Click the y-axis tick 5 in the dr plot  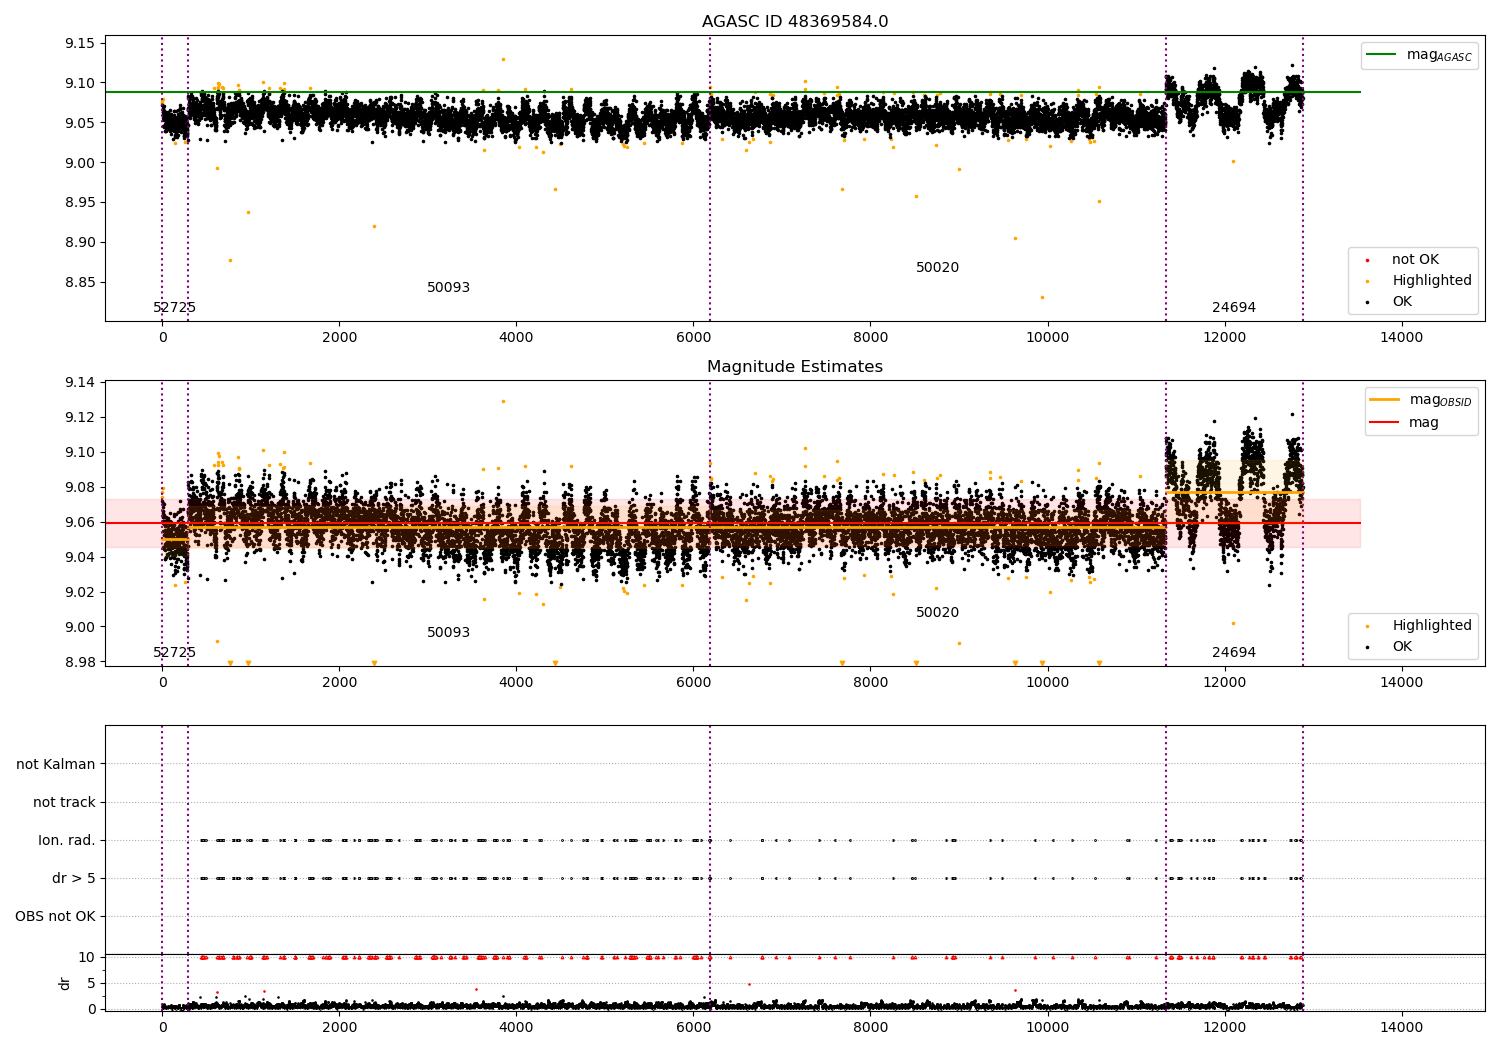coord(91,983)
